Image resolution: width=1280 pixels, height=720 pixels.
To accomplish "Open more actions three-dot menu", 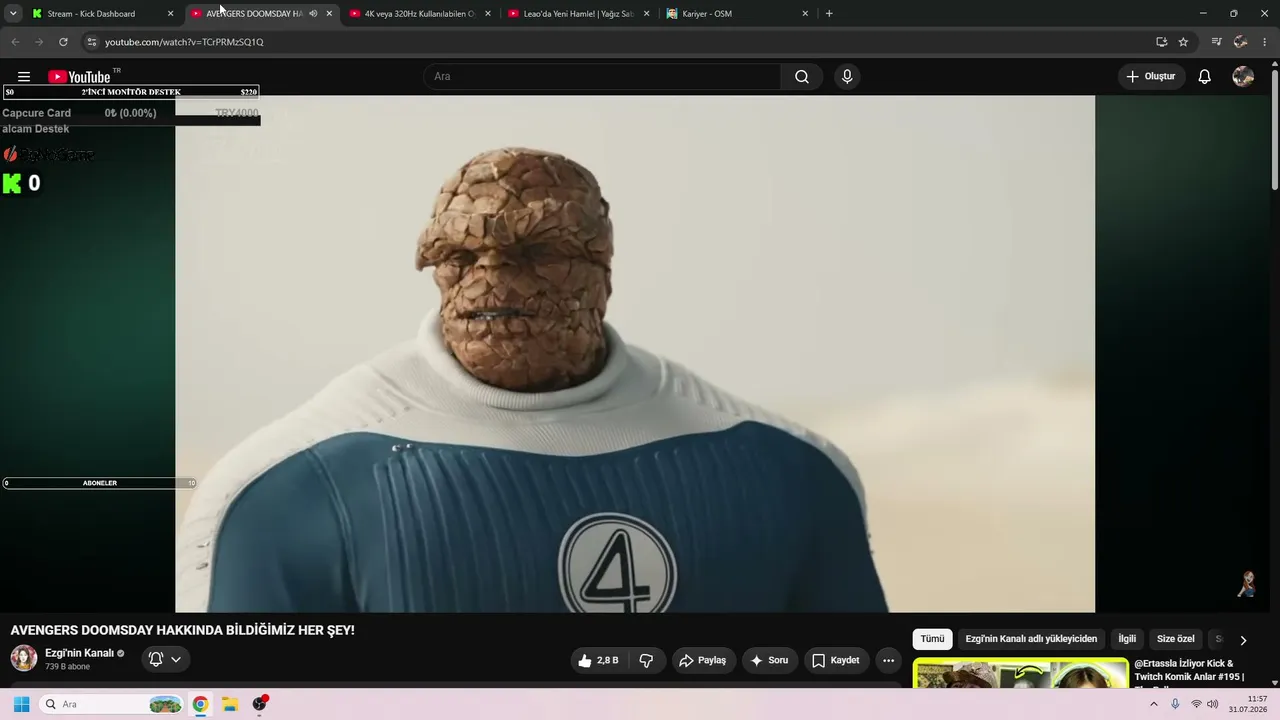I will click(x=888, y=660).
